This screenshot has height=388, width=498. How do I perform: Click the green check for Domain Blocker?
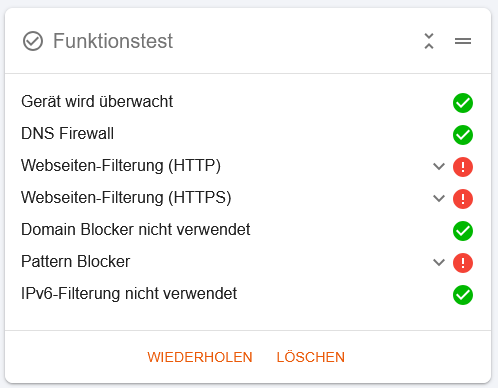click(463, 231)
